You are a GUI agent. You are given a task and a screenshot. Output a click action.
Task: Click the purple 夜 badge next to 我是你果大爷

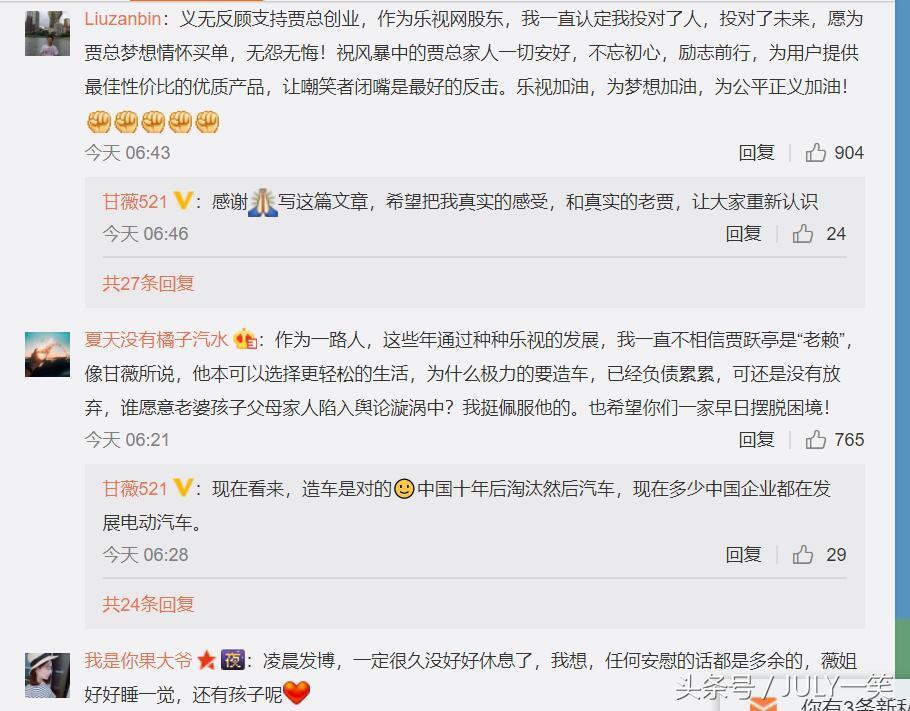[233, 660]
